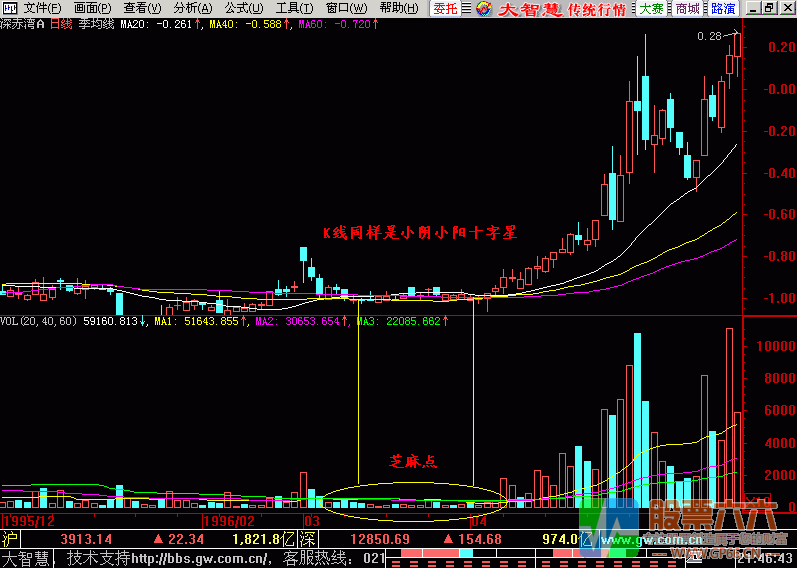Image resolution: width=797 pixels, height=568 pixels.
Task: Switch to 传统行情 traditional quotes view
Action: pos(596,9)
